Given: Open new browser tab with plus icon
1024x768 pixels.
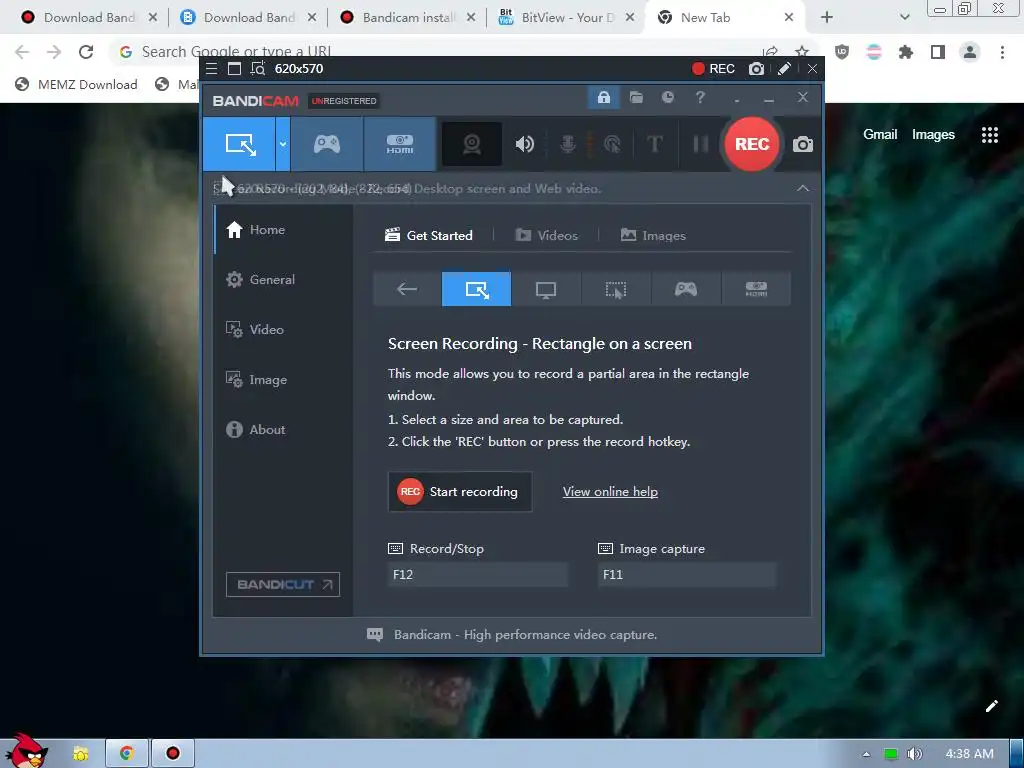Looking at the screenshot, I should (x=827, y=18).
